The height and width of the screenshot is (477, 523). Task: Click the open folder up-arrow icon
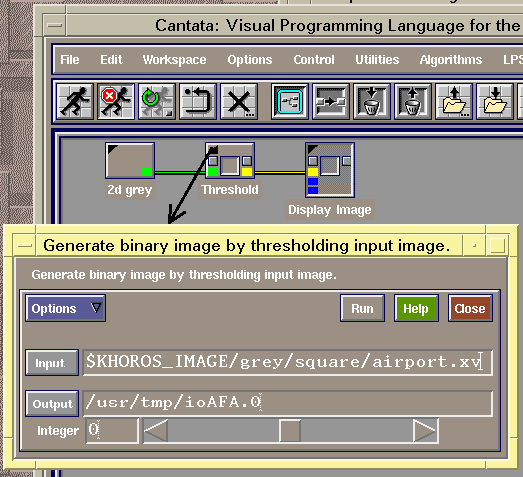[454, 101]
